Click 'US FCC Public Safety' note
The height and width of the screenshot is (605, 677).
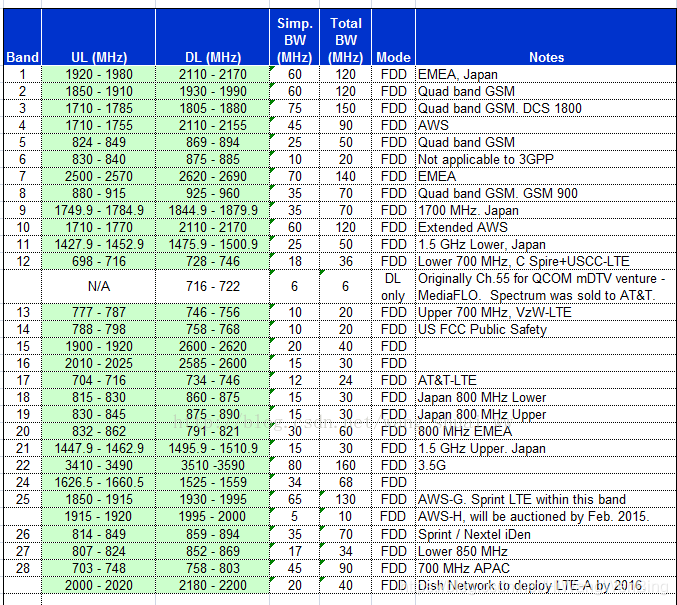click(546, 329)
